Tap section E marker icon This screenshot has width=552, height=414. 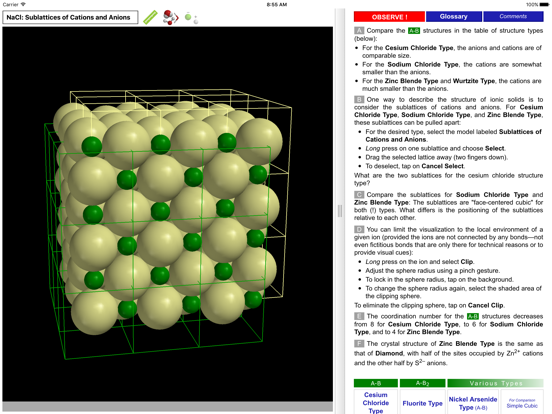359,316
